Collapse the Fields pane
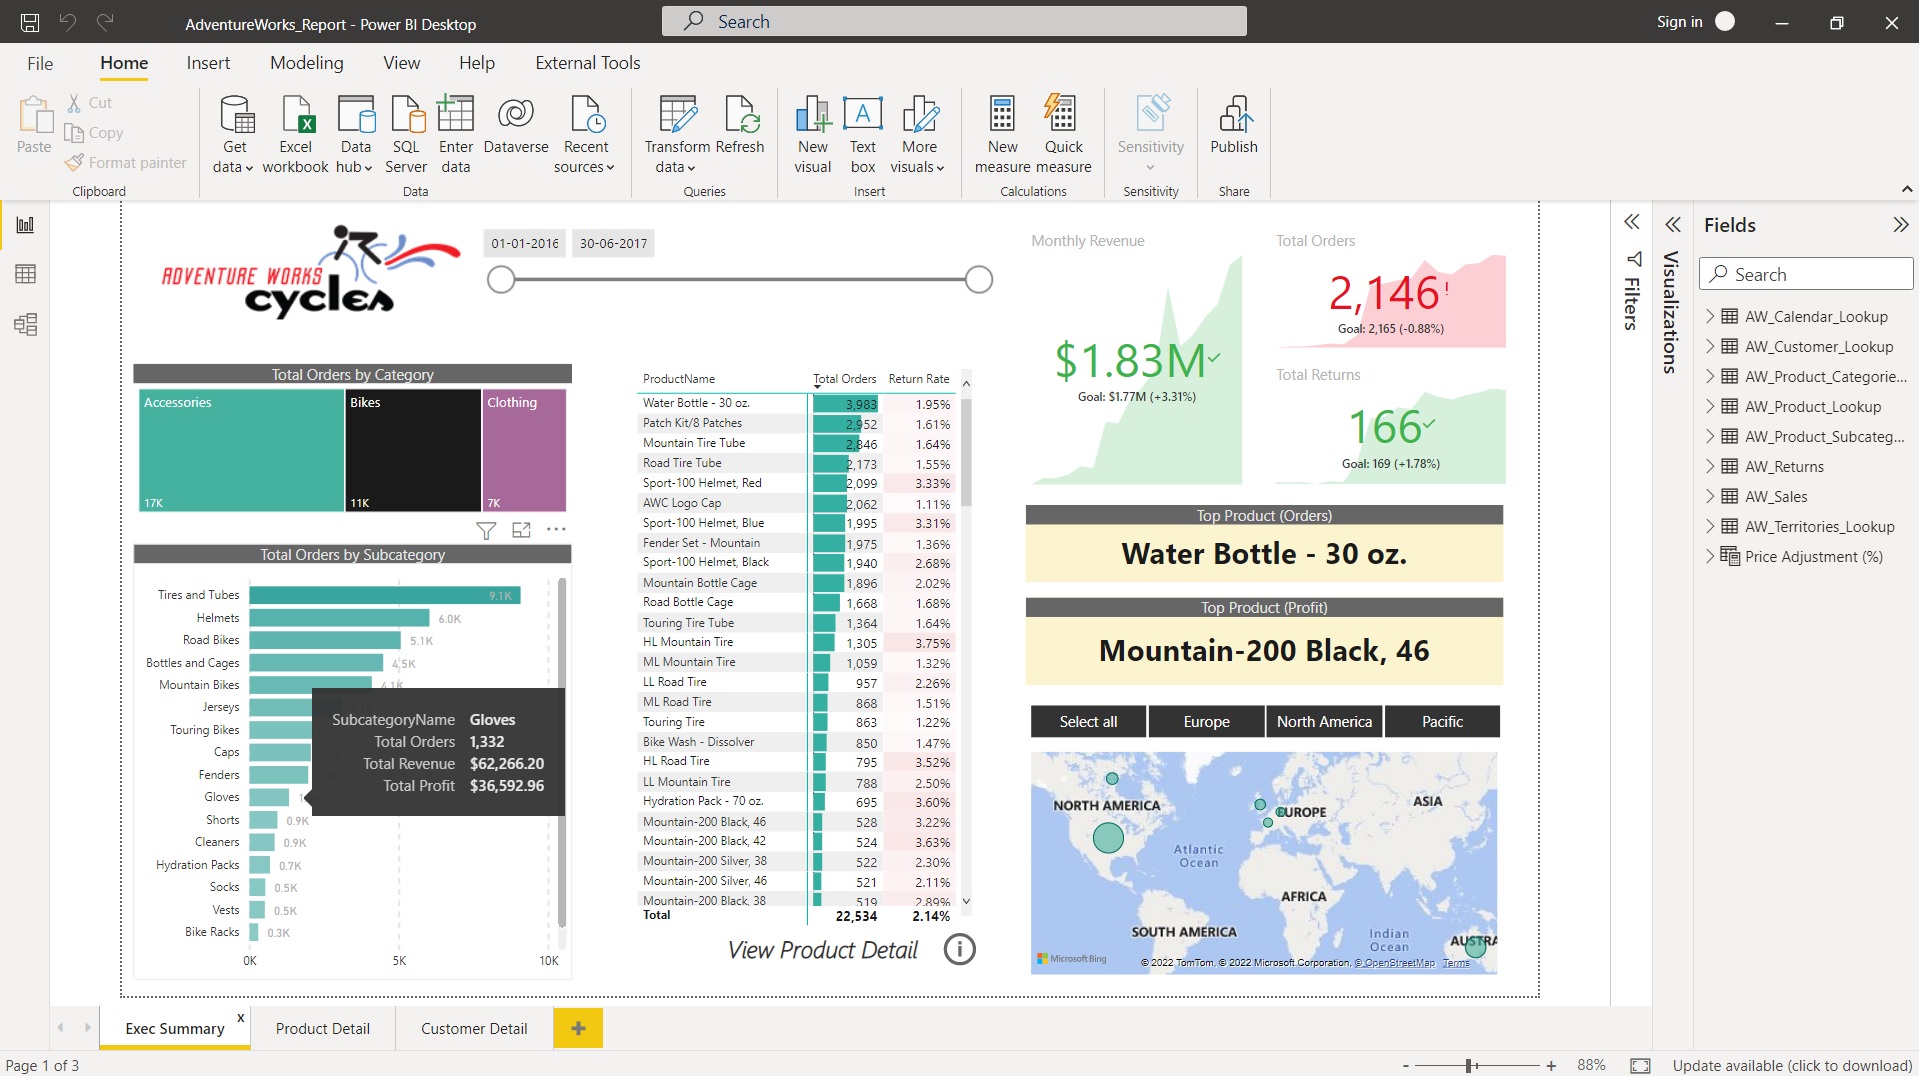The height and width of the screenshot is (1076, 1919). click(x=1900, y=225)
